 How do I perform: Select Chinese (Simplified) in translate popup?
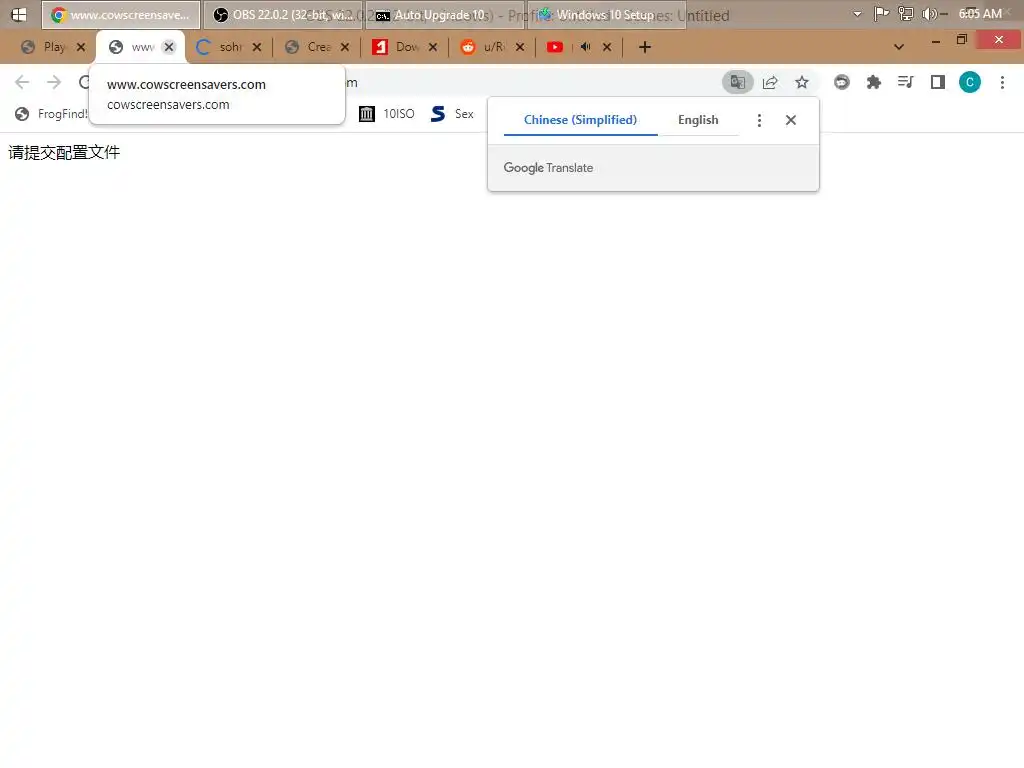(x=580, y=120)
